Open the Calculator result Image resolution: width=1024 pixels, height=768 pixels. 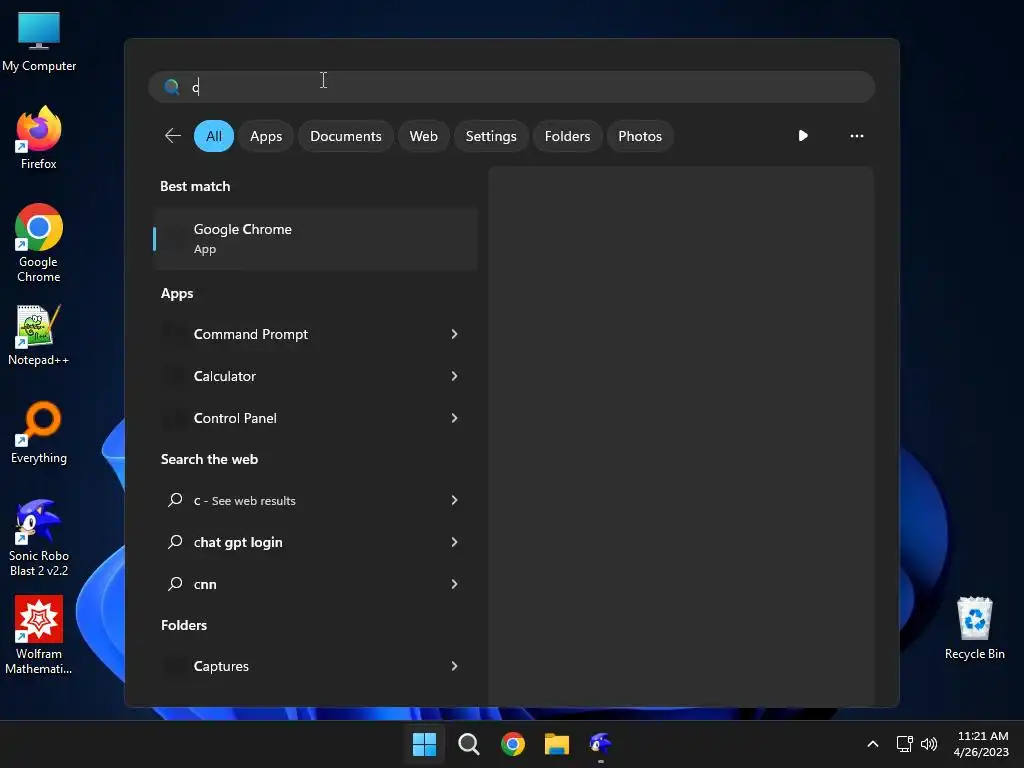pos(315,376)
